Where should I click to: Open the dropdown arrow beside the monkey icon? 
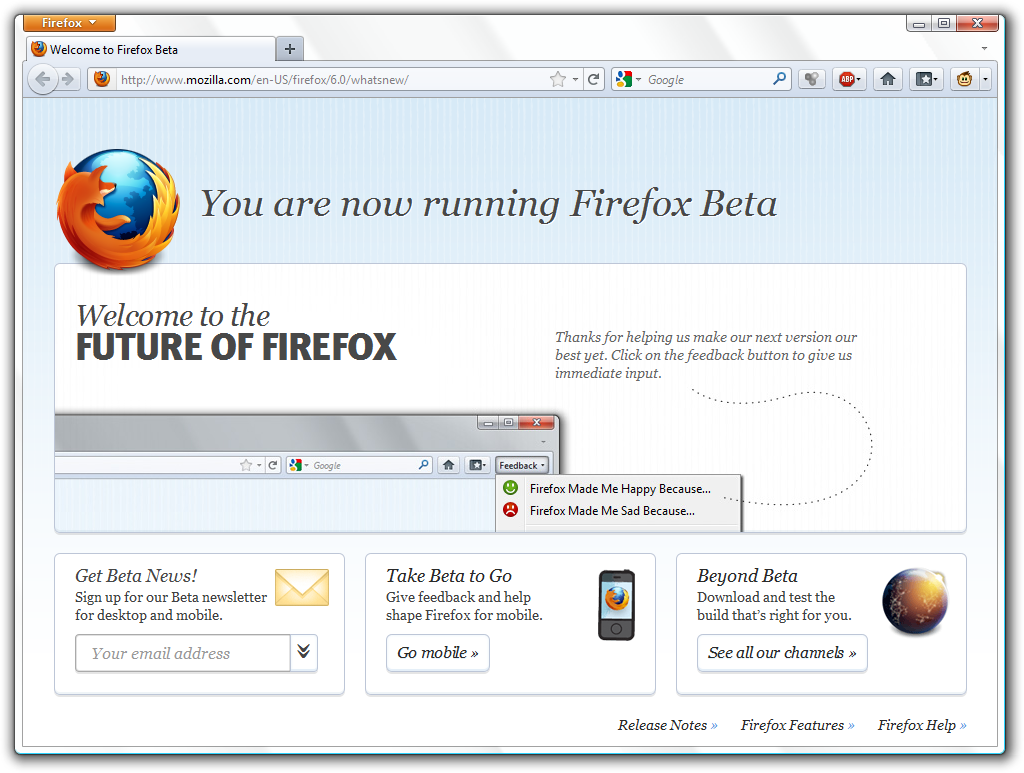pyautogui.click(x=985, y=80)
